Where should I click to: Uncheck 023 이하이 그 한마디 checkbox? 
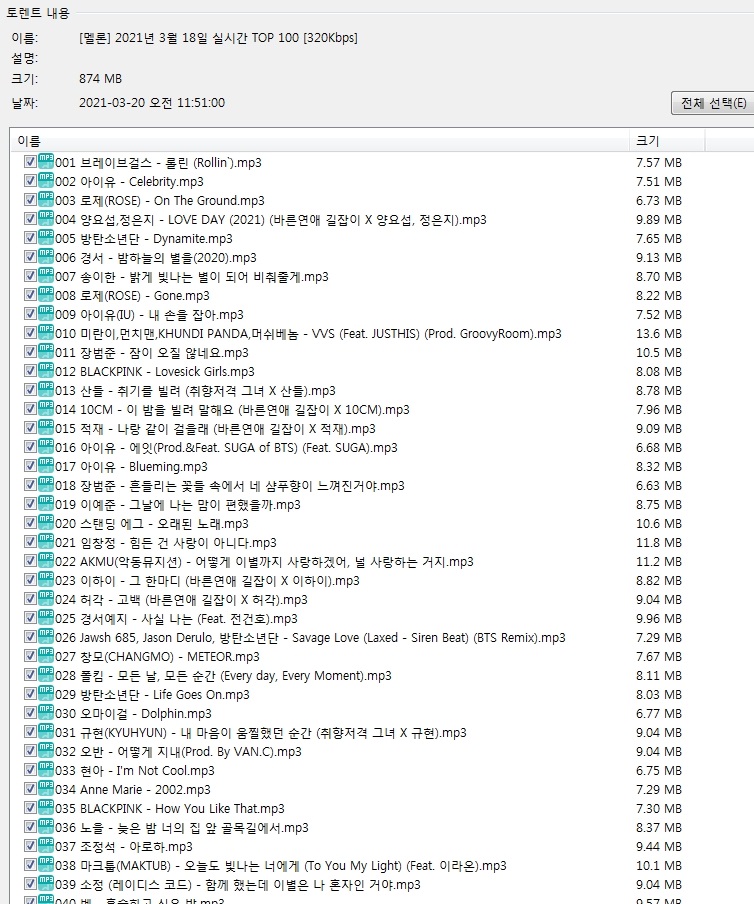click(x=31, y=581)
